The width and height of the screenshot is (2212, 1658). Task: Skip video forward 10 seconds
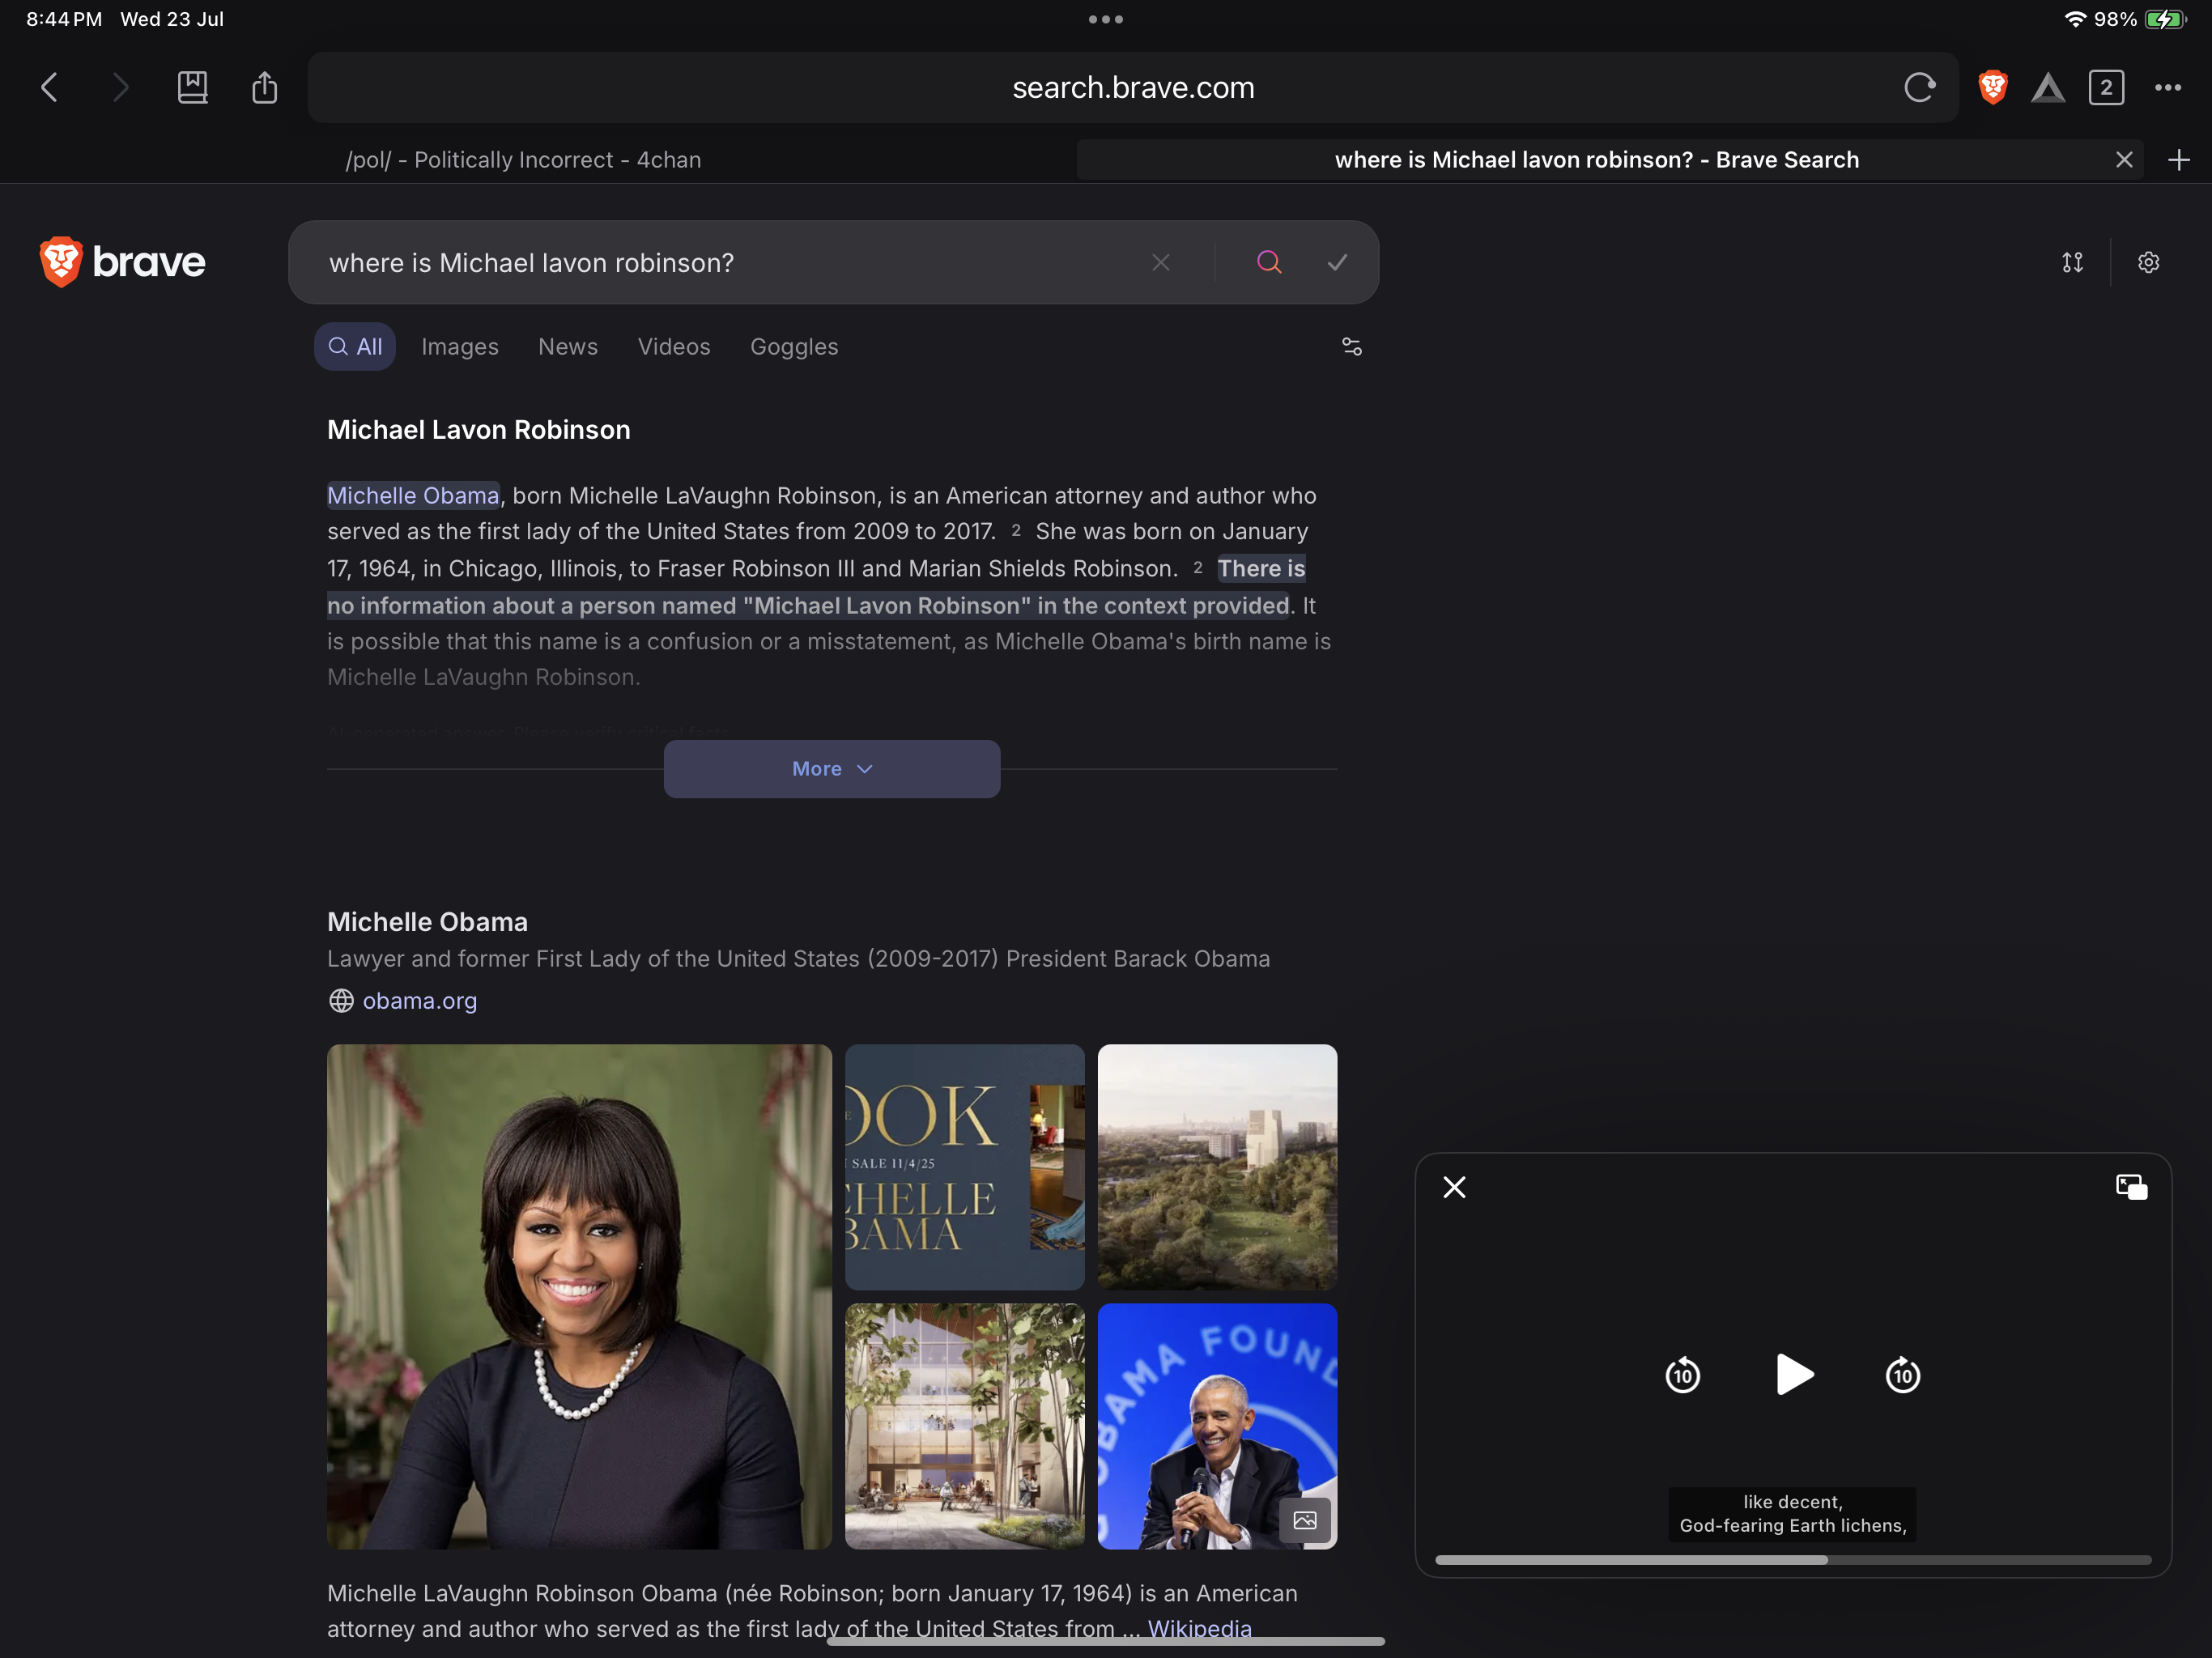(1902, 1375)
